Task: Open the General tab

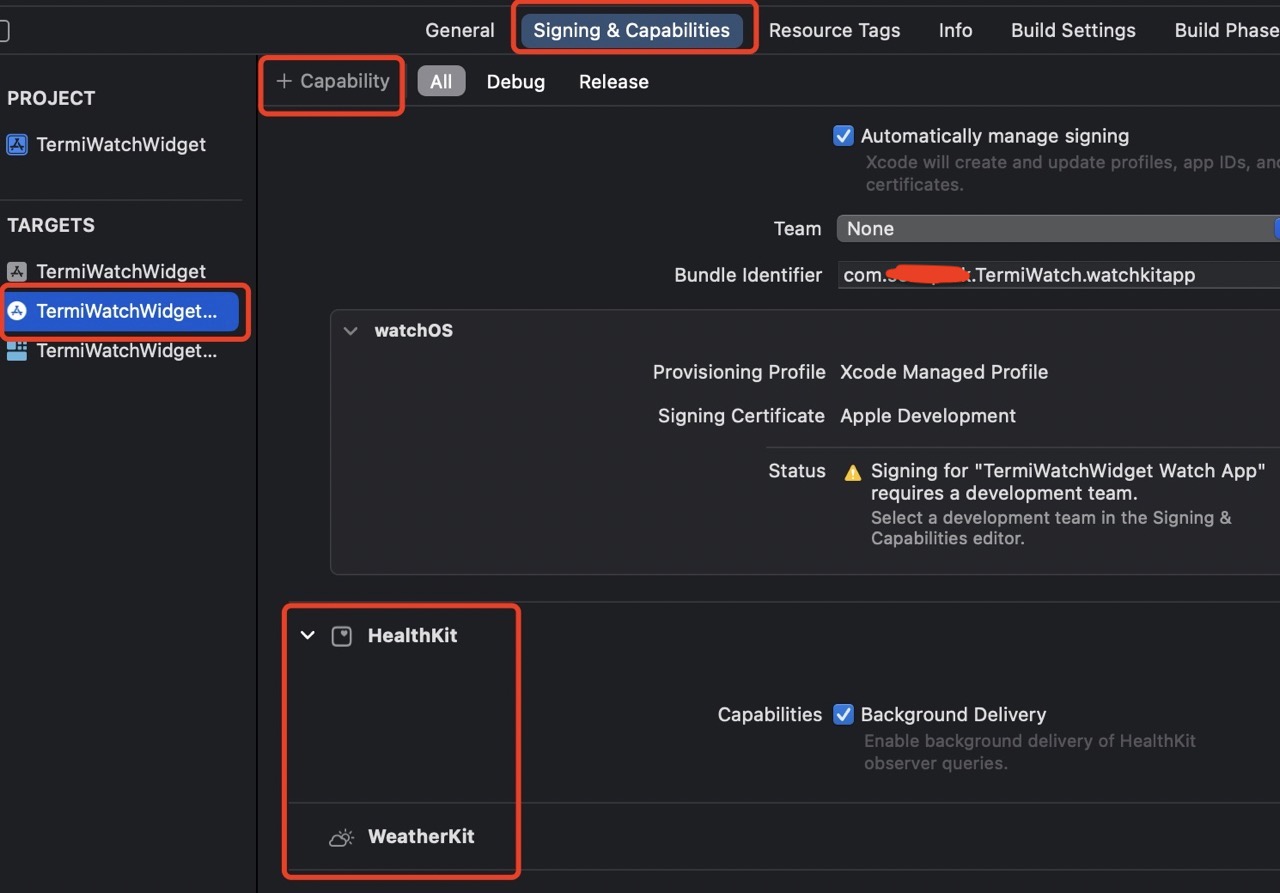Action: 459,30
